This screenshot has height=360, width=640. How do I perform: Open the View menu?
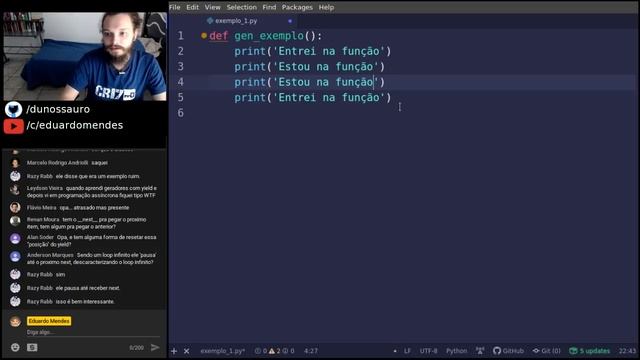click(212, 7)
